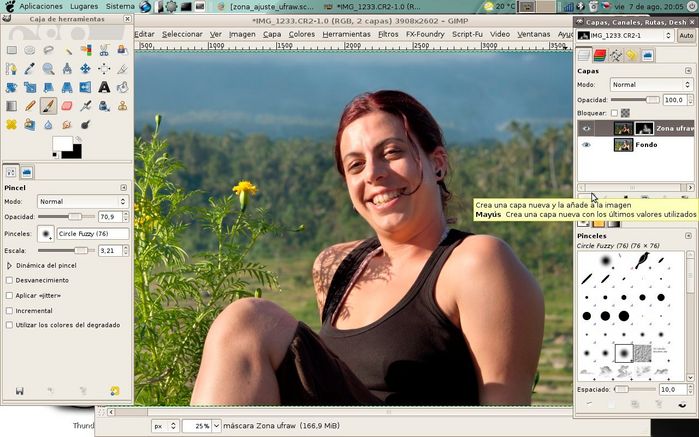Open the Capa menu
Image resolution: width=699 pixels, height=437 pixels.
tap(271, 34)
